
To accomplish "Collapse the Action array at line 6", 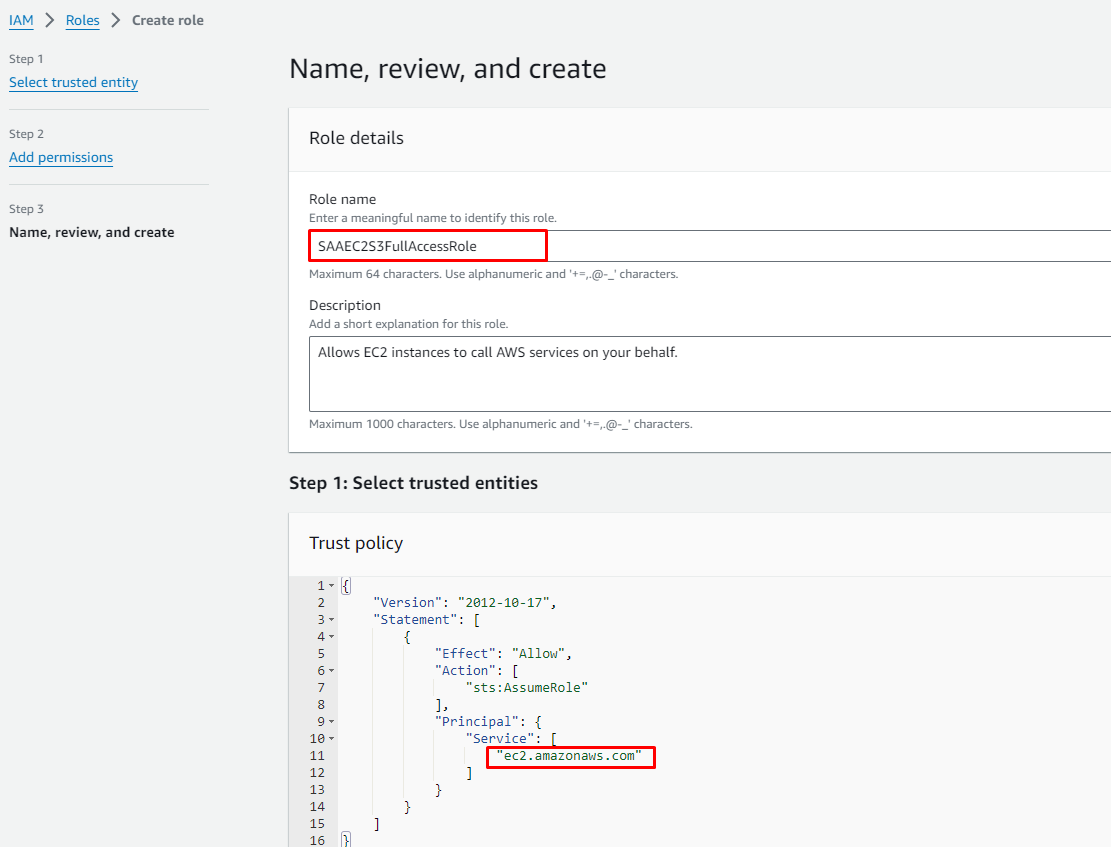I will click(332, 671).
